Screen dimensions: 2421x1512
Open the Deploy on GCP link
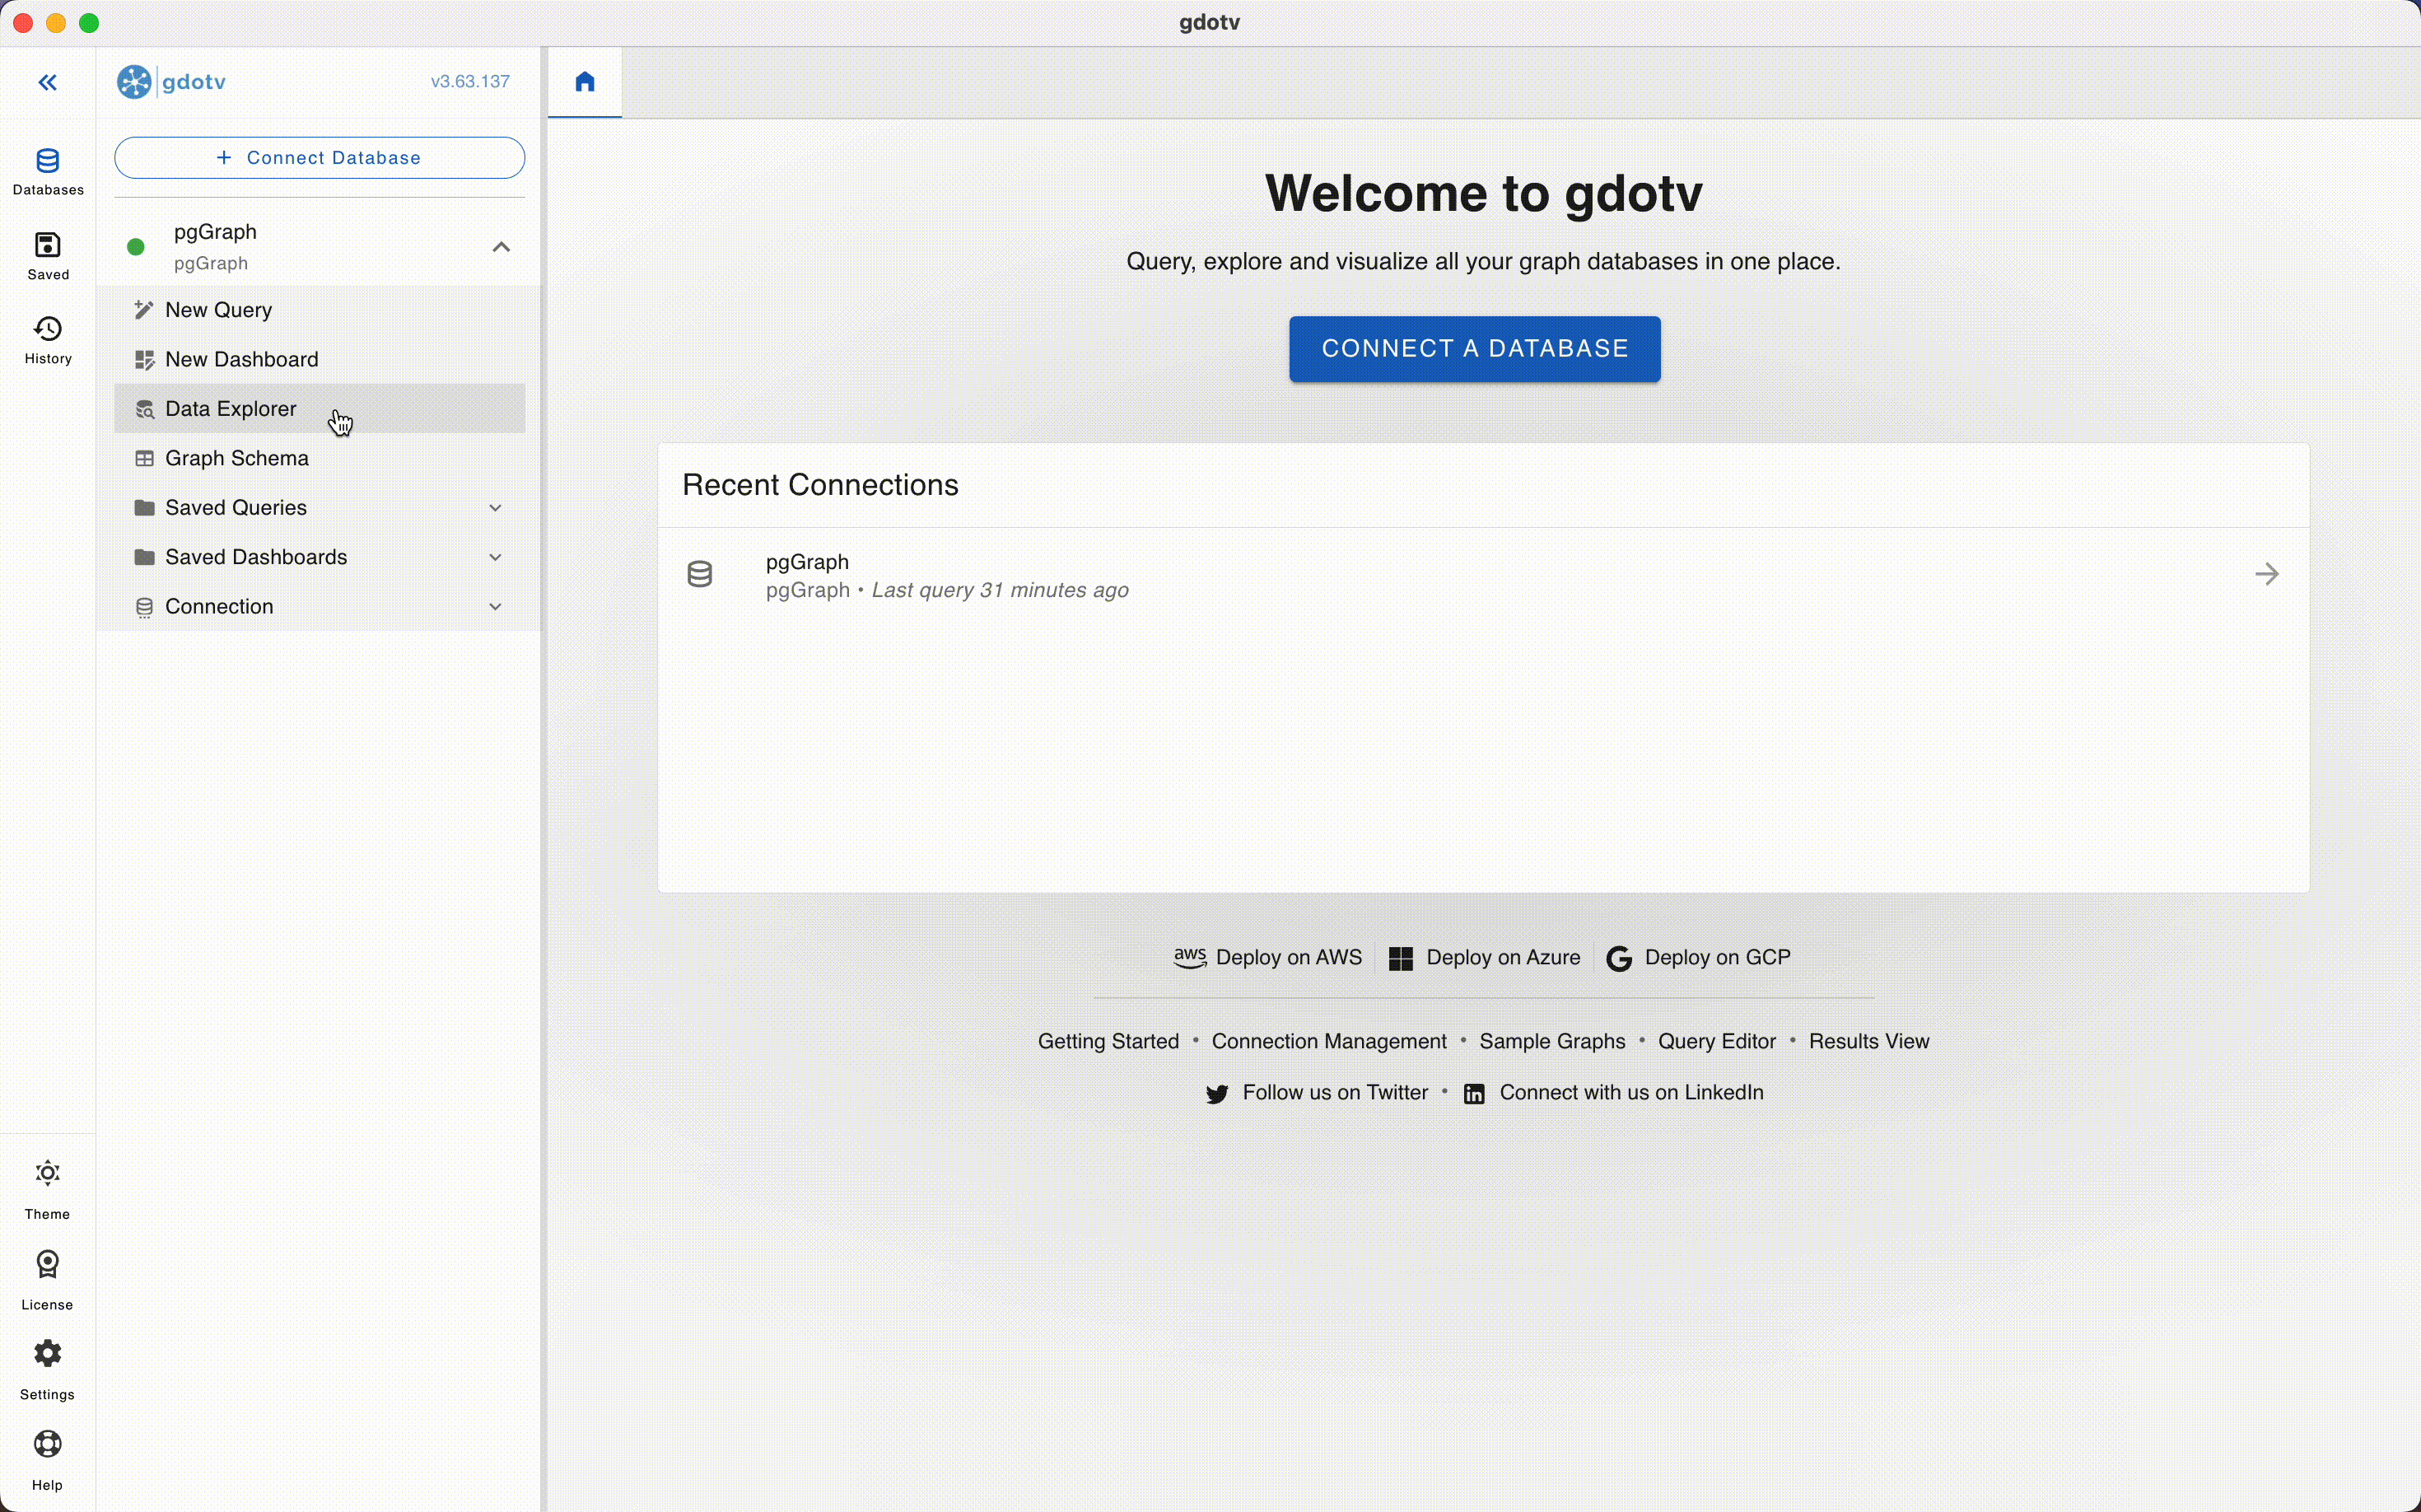(1698, 958)
